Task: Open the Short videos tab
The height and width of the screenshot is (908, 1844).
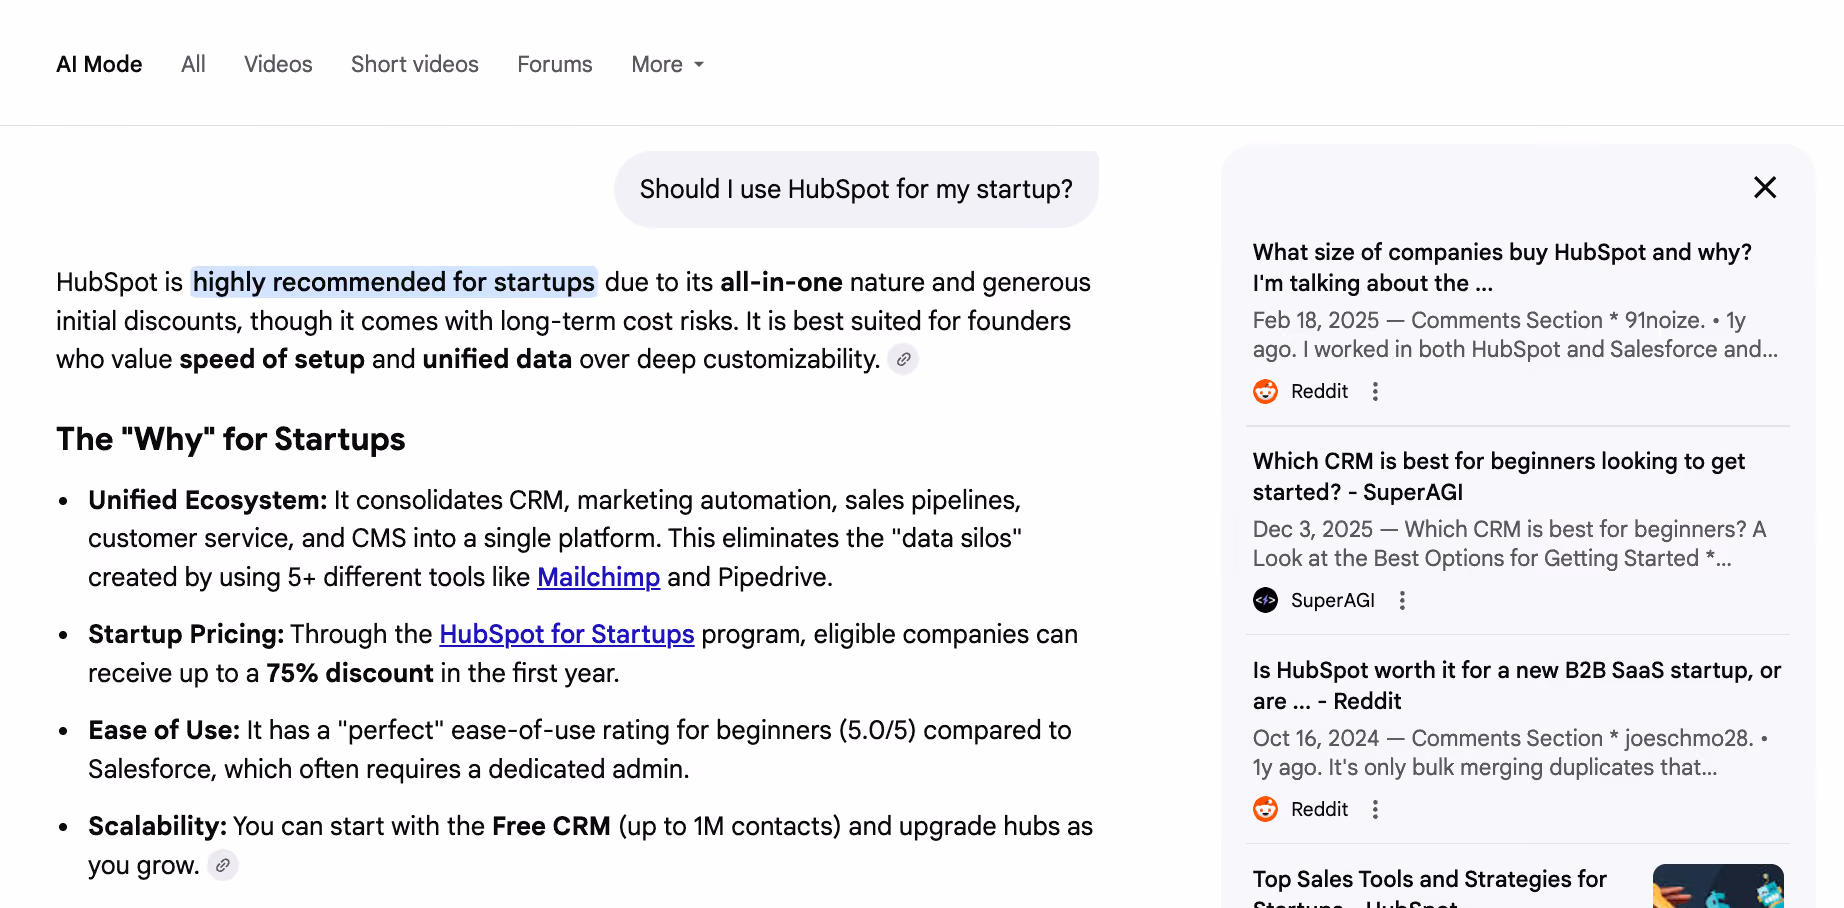Action: (415, 64)
